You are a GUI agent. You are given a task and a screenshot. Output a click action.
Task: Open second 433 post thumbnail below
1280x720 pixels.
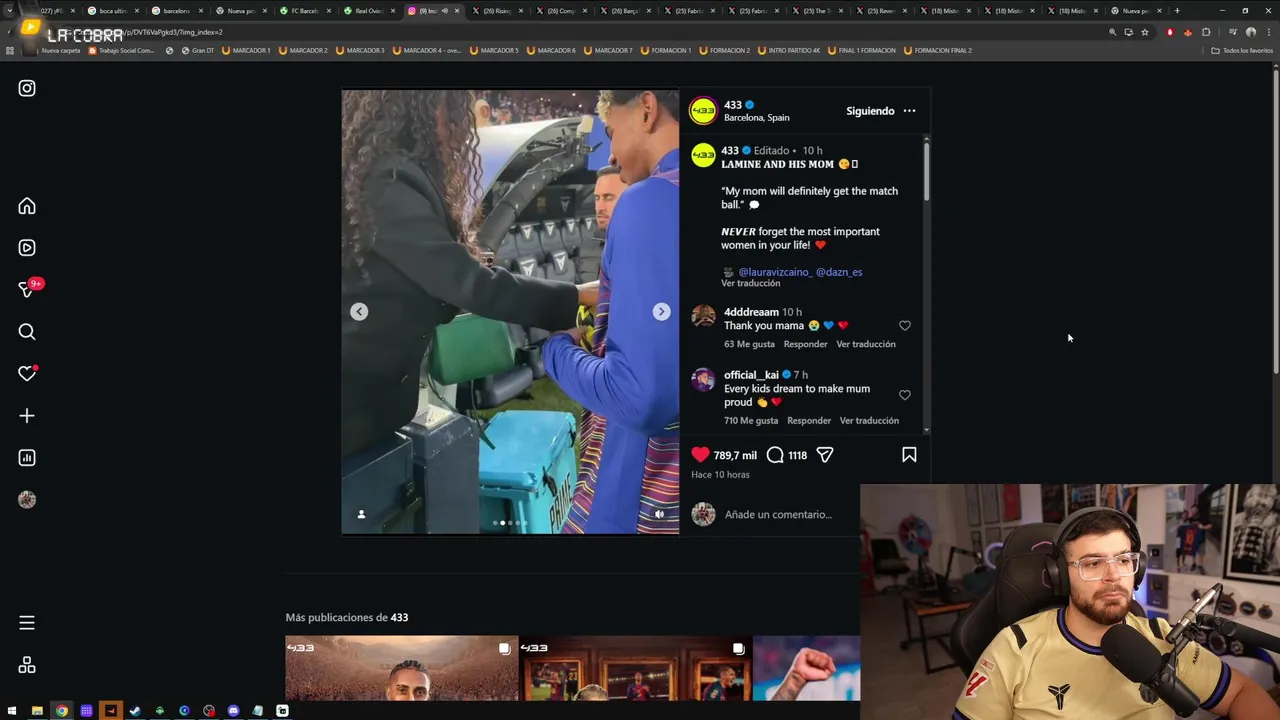(x=635, y=668)
